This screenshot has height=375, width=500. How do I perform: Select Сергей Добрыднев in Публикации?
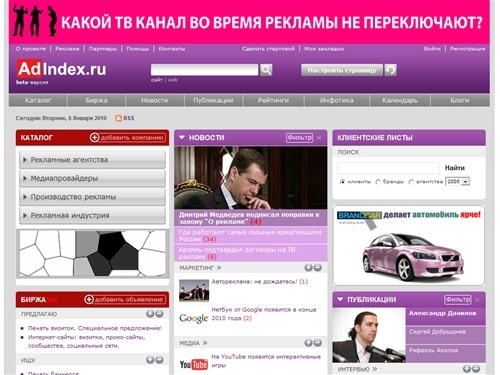437,332
